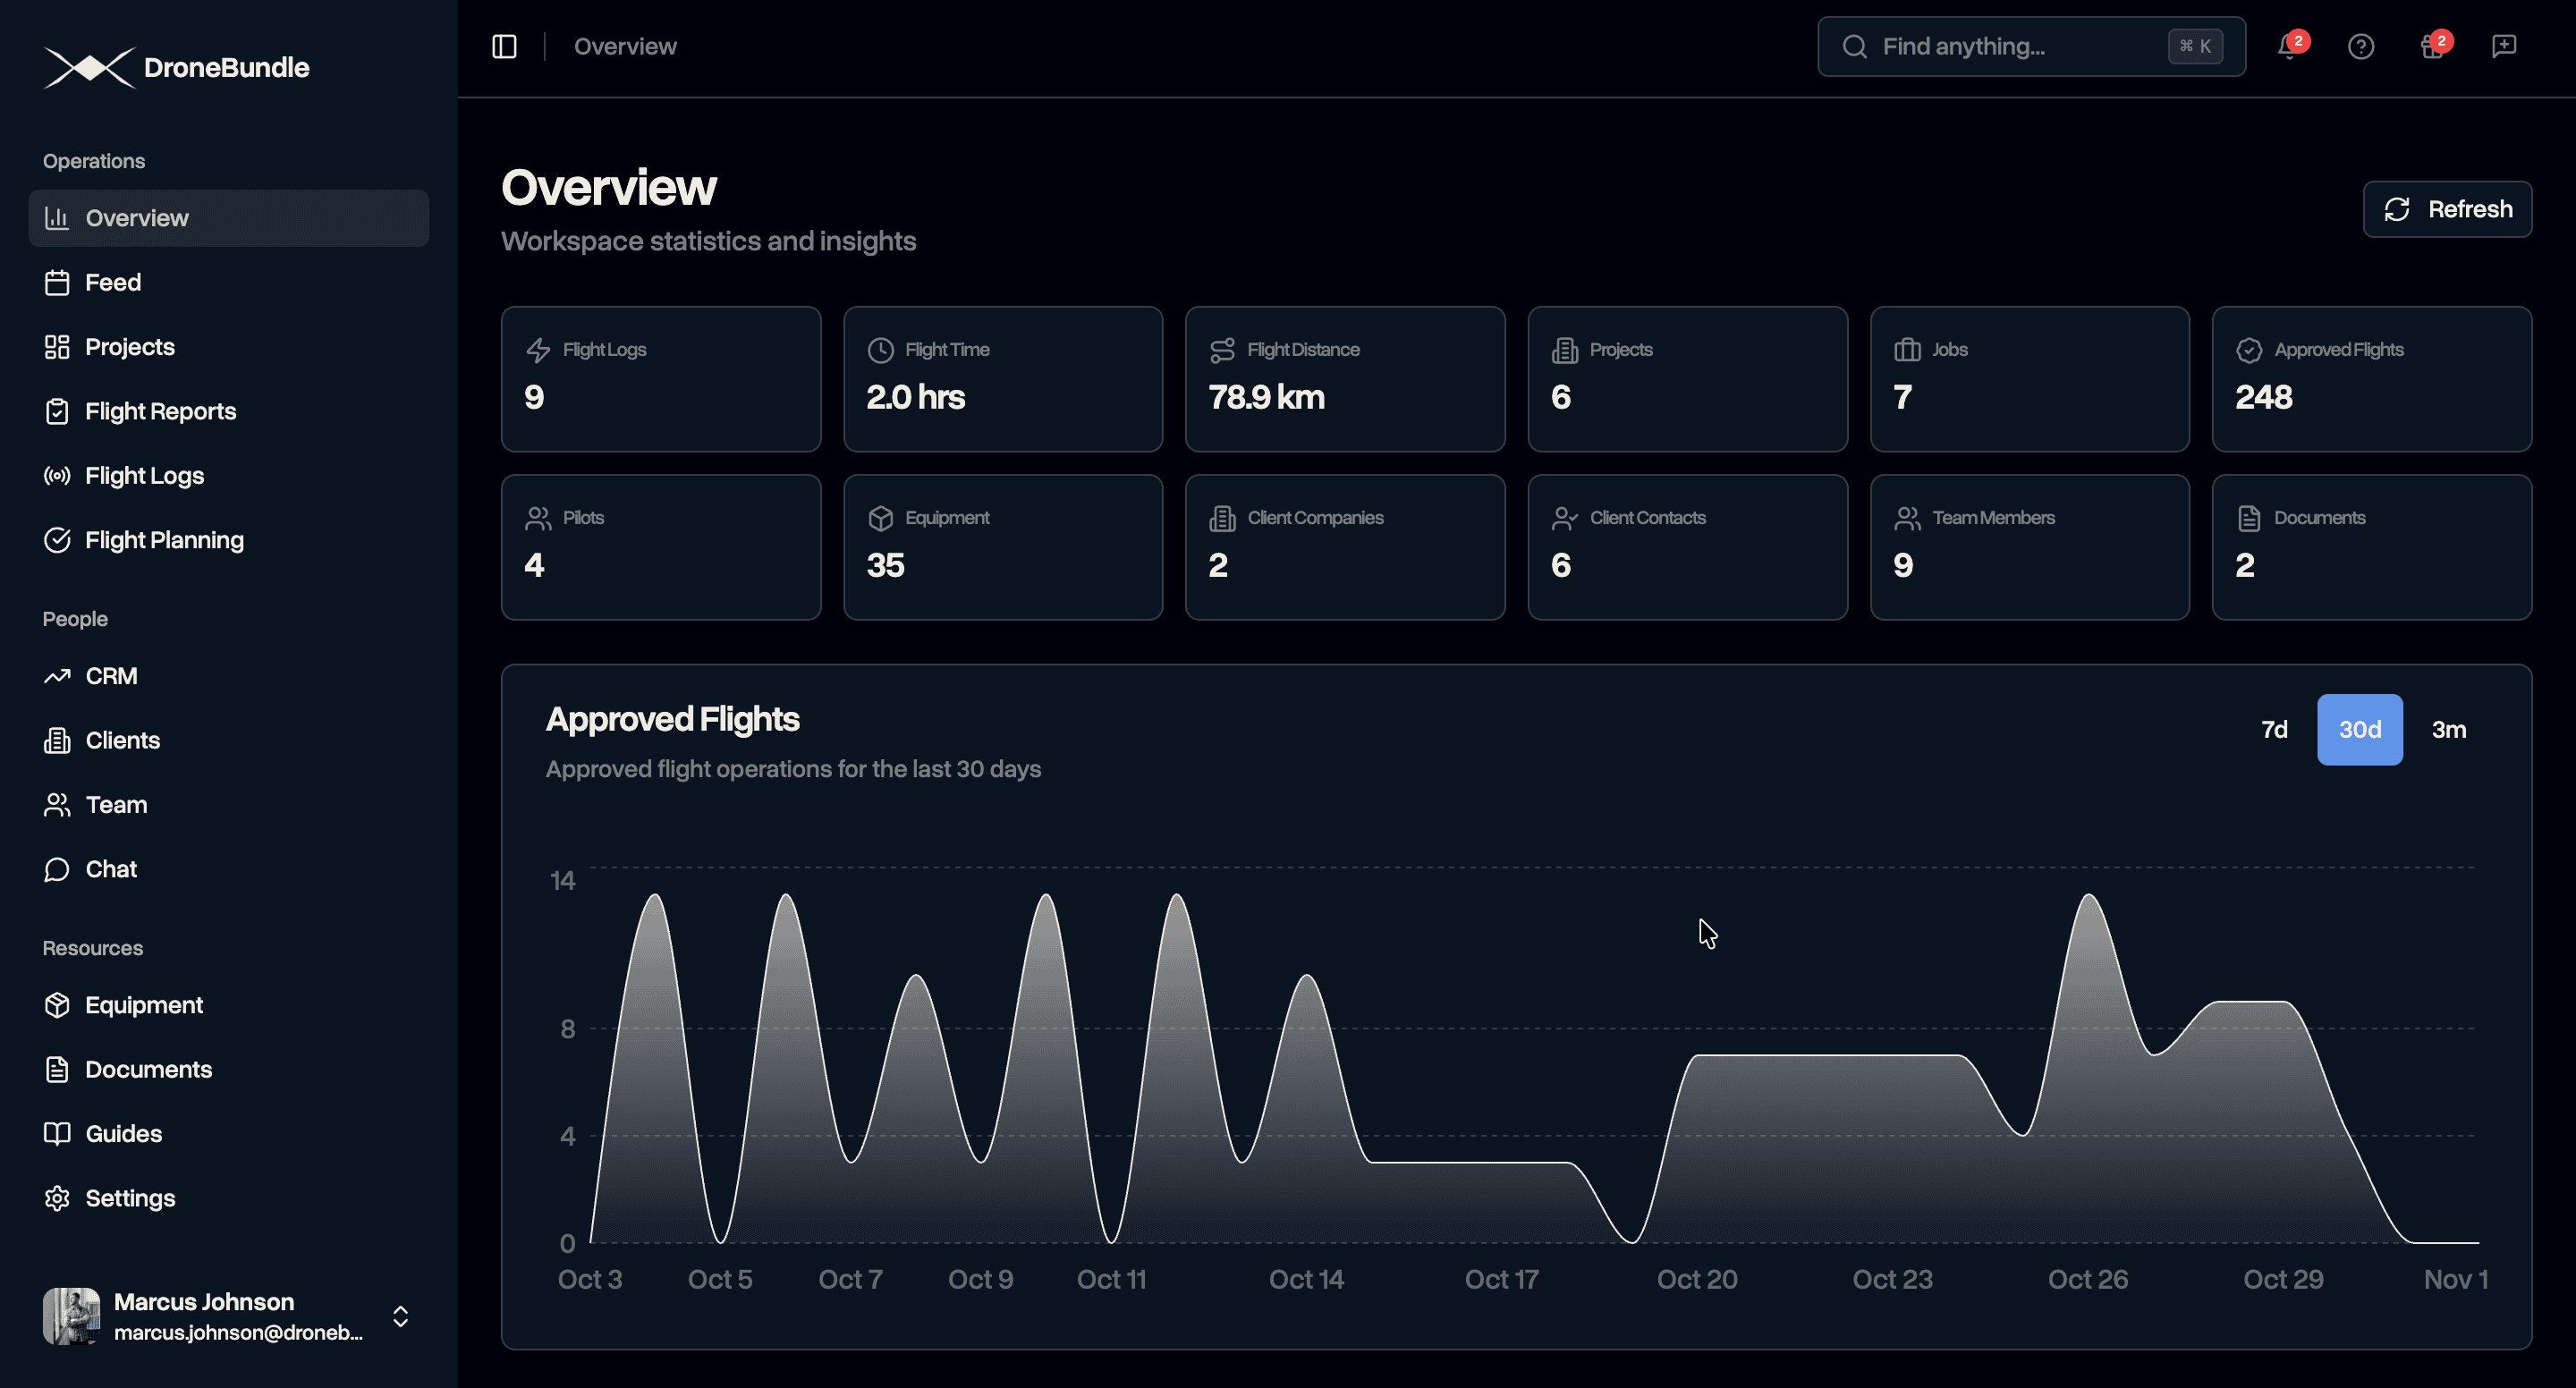Open the feedback message icon

[x=2504, y=46]
